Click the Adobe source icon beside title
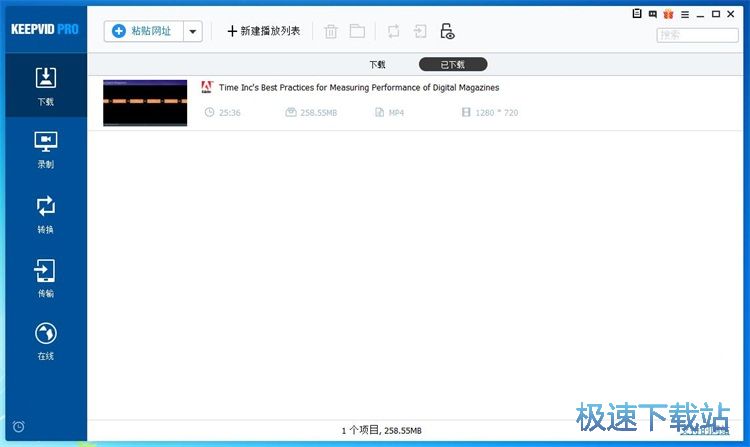Viewport: 750px width, 447px height. point(207,87)
